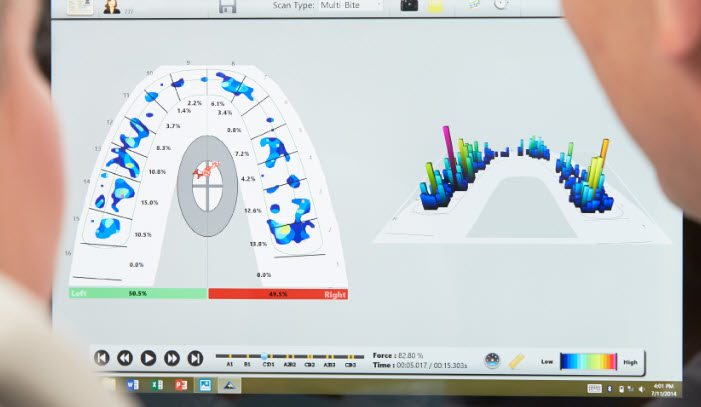701x407 pixels.
Task: Click the blue timeline scrubber handle
Action: 264,356
